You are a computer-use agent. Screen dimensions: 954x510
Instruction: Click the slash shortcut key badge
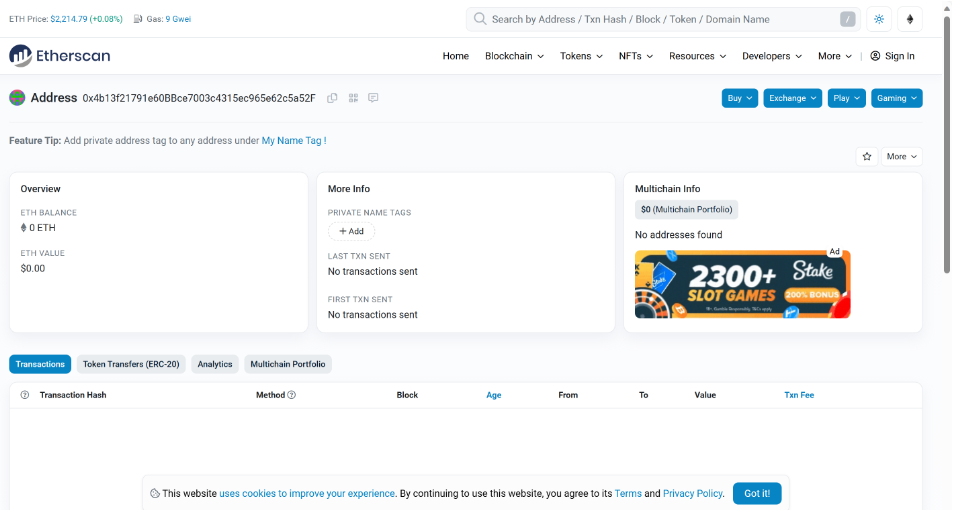848,19
